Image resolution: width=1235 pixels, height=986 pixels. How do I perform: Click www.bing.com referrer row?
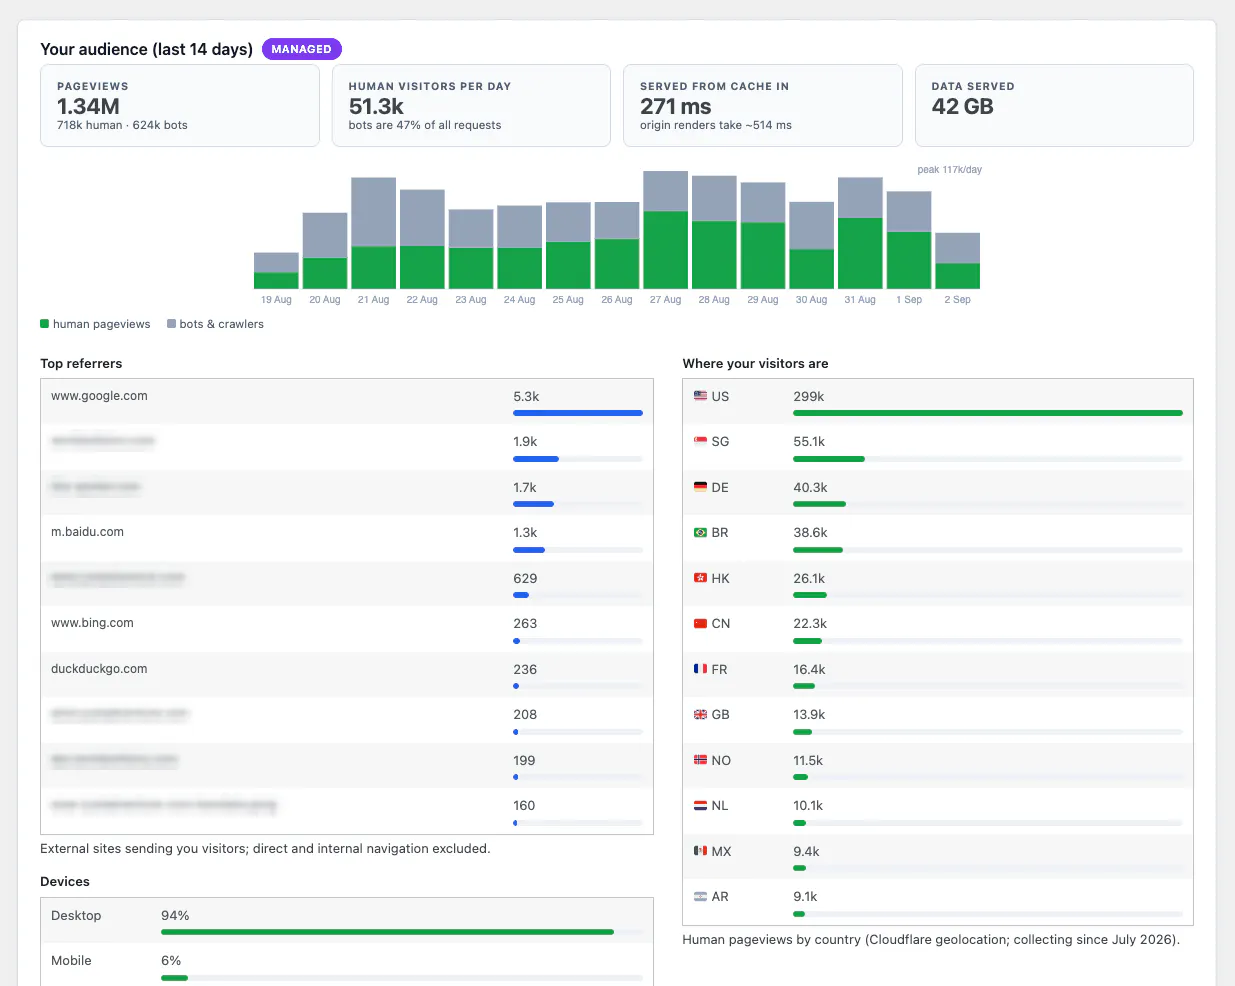(x=347, y=629)
